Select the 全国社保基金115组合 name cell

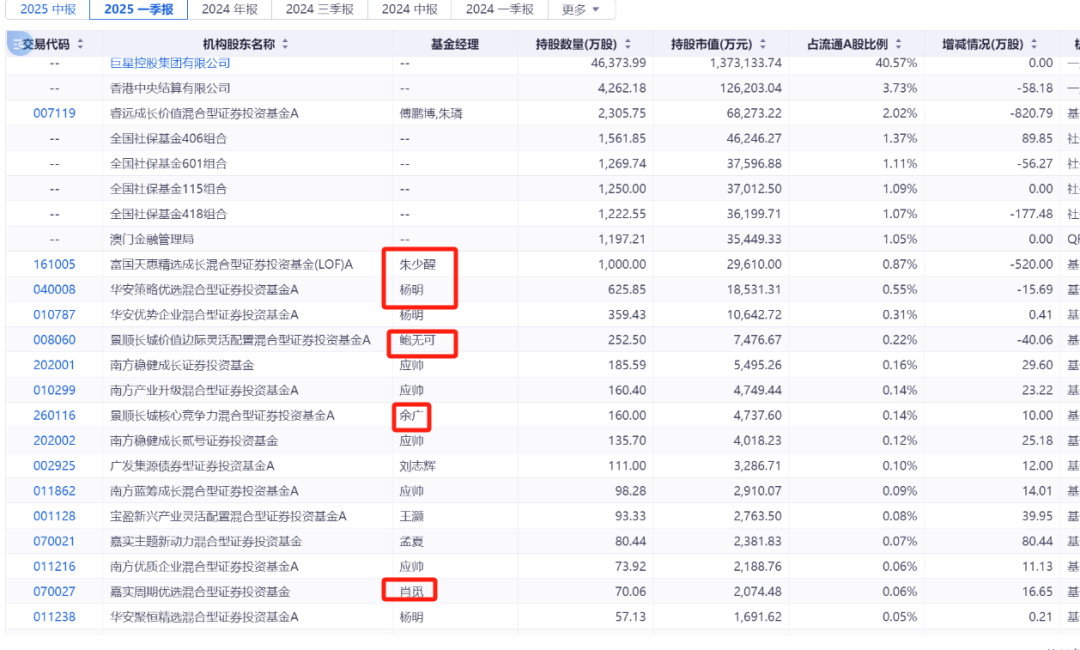[169, 189]
